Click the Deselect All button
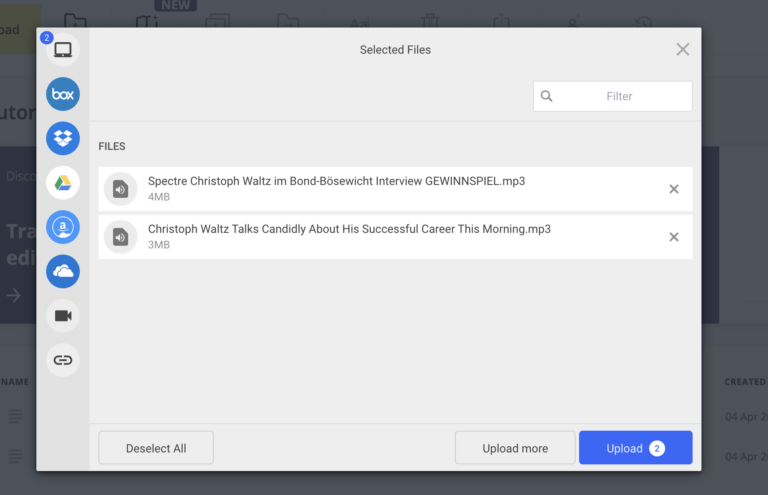 pos(156,448)
